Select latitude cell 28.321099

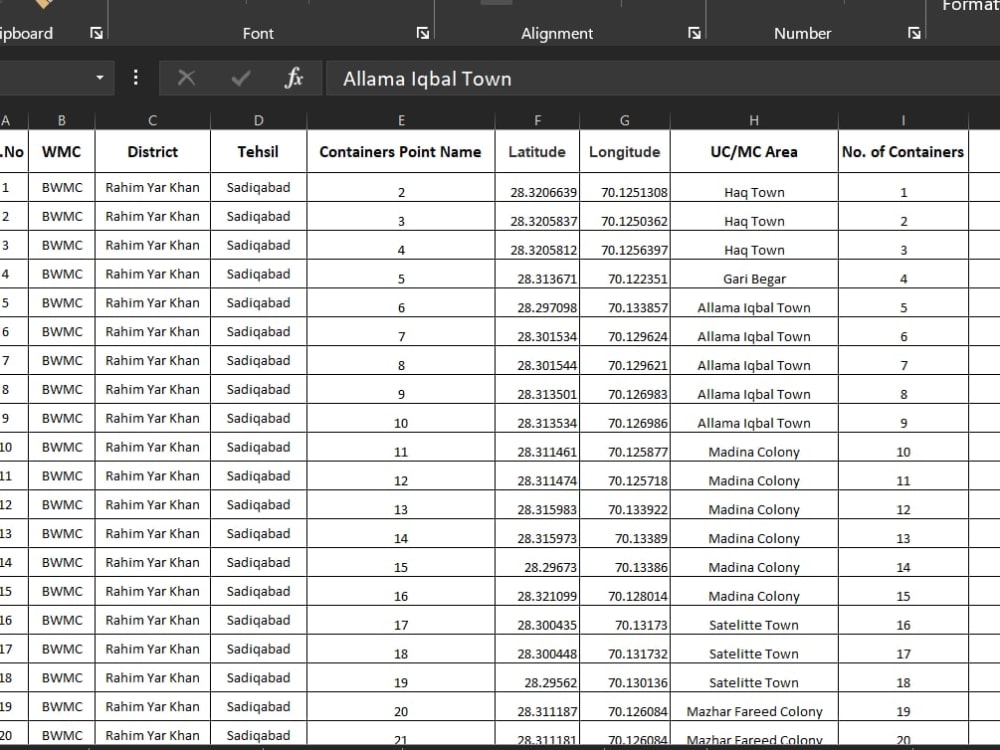click(538, 591)
